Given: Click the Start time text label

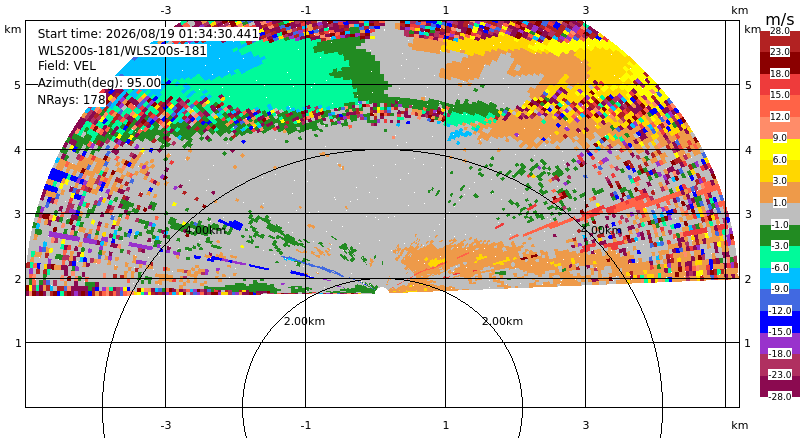Looking at the screenshot, I should pyautogui.click(x=148, y=34).
